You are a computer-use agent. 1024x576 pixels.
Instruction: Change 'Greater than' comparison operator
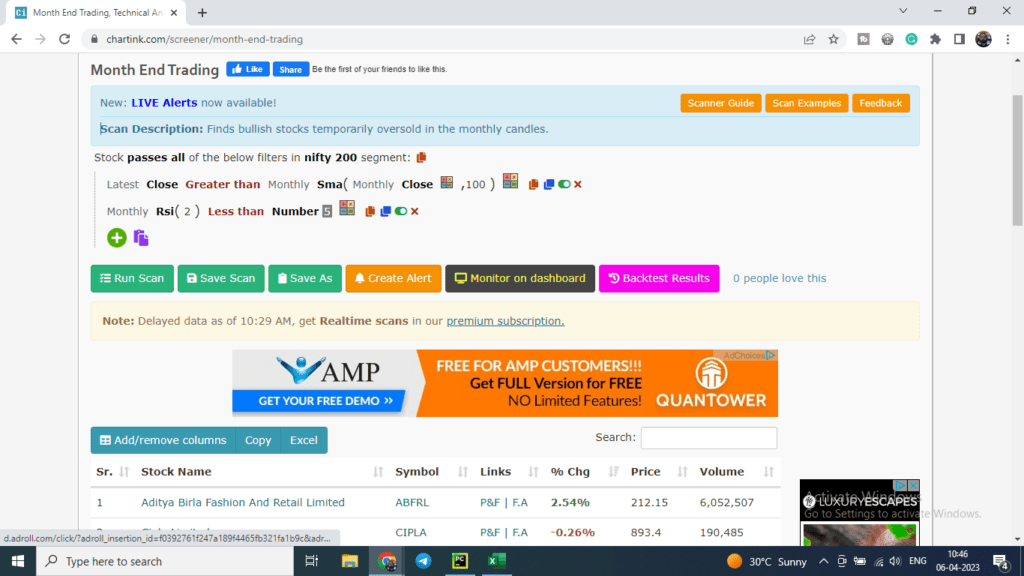pos(222,185)
